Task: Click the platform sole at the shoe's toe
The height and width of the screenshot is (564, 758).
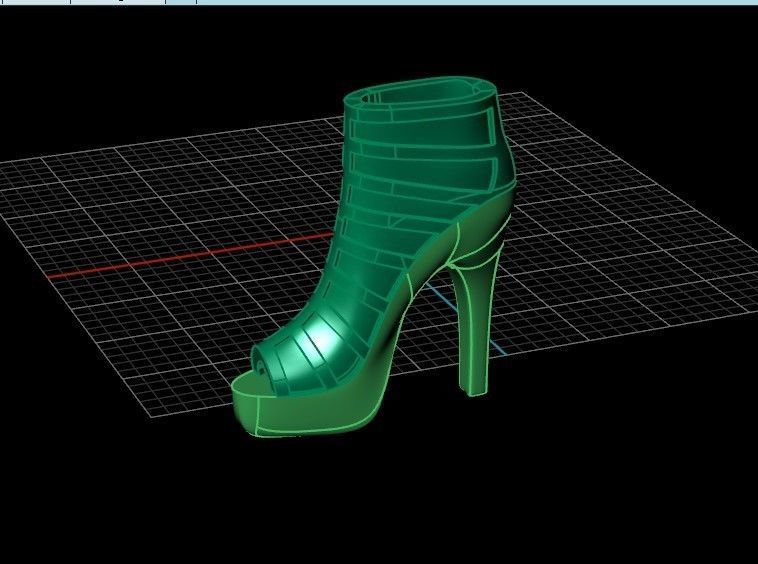Action: pyautogui.click(x=309, y=411)
